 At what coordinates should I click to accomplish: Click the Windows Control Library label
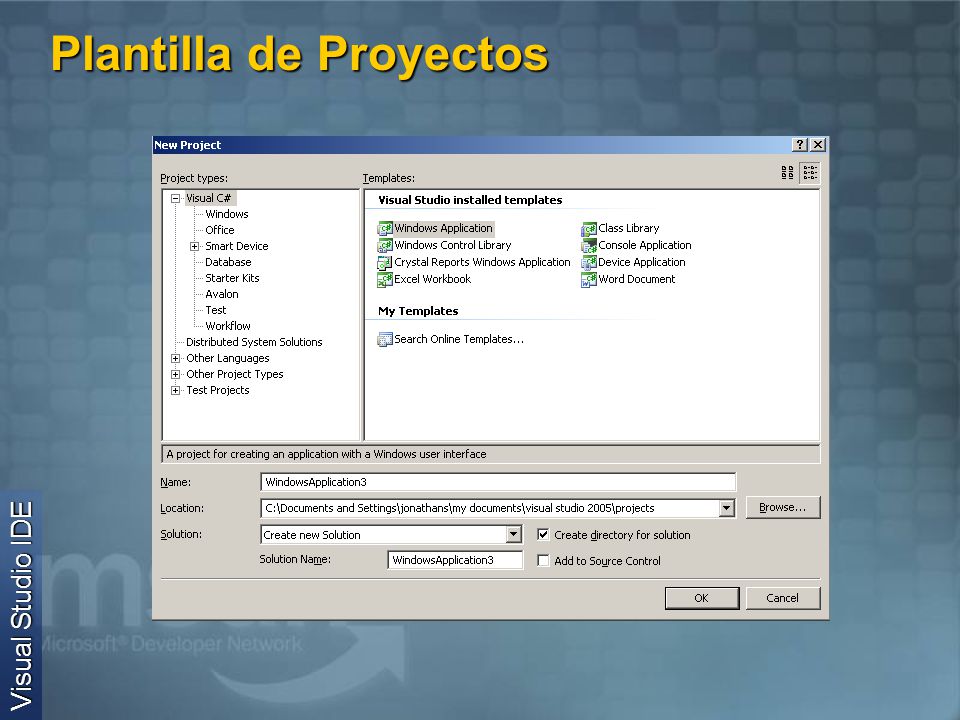tap(452, 246)
